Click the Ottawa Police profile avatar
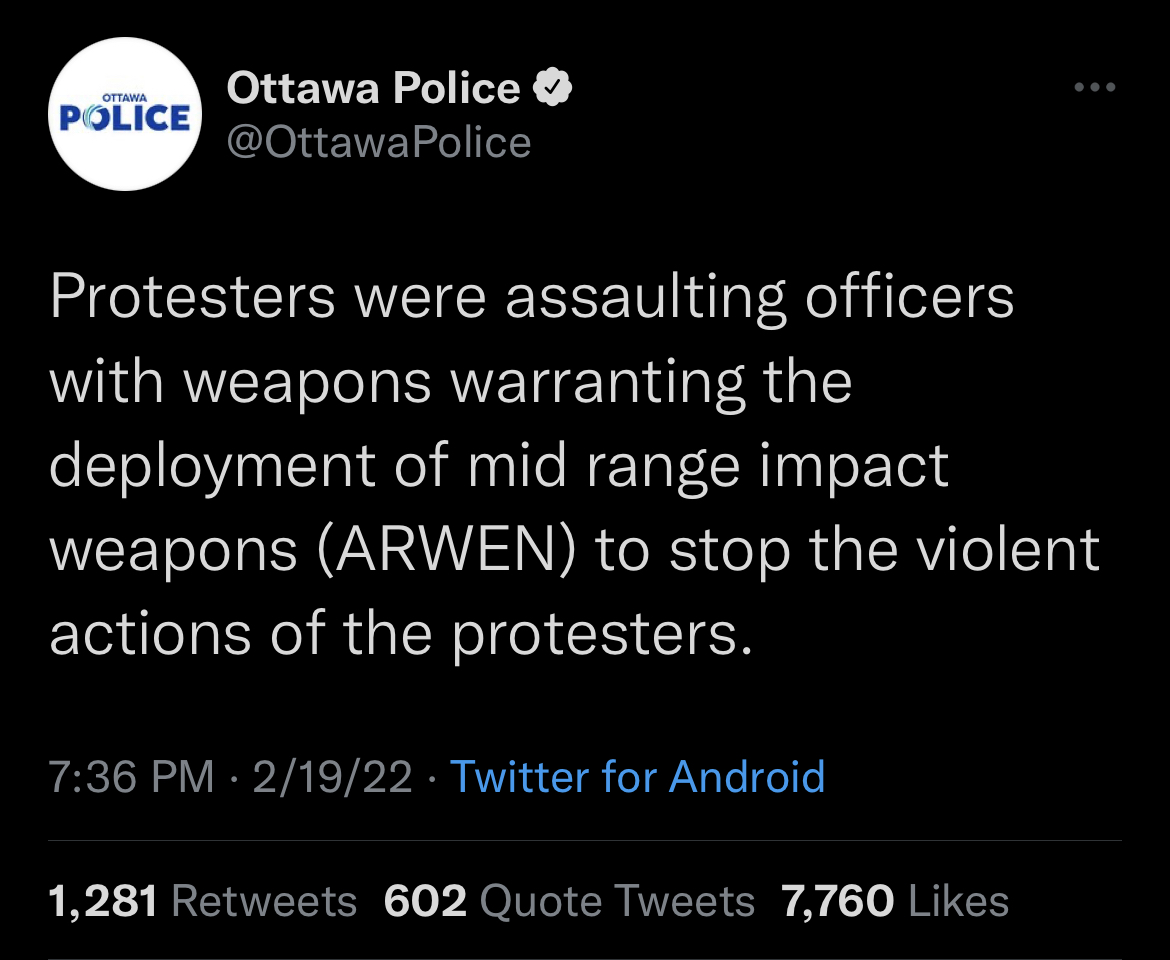The width and height of the screenshot is (1170, 960). coord(125,114)
